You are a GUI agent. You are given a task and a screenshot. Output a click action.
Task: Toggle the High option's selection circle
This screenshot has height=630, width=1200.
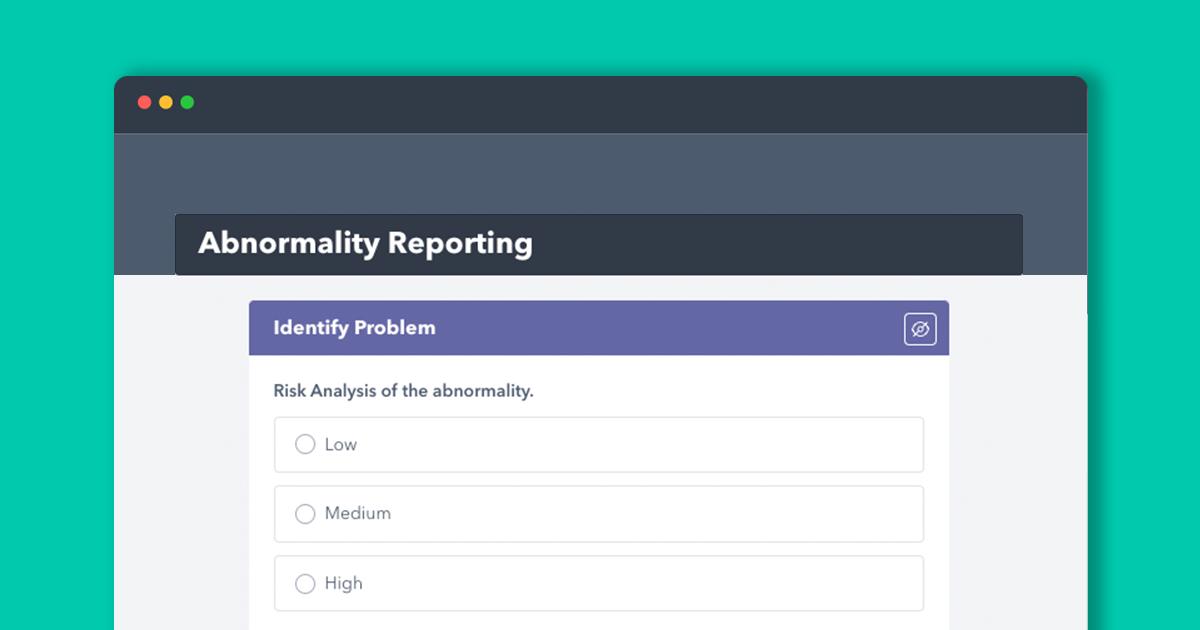click(x=305, y=583)
